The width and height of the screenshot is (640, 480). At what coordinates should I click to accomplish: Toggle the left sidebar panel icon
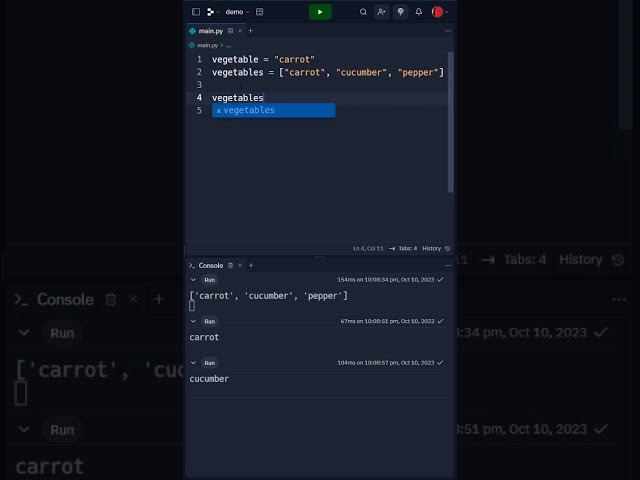point(196,12)
